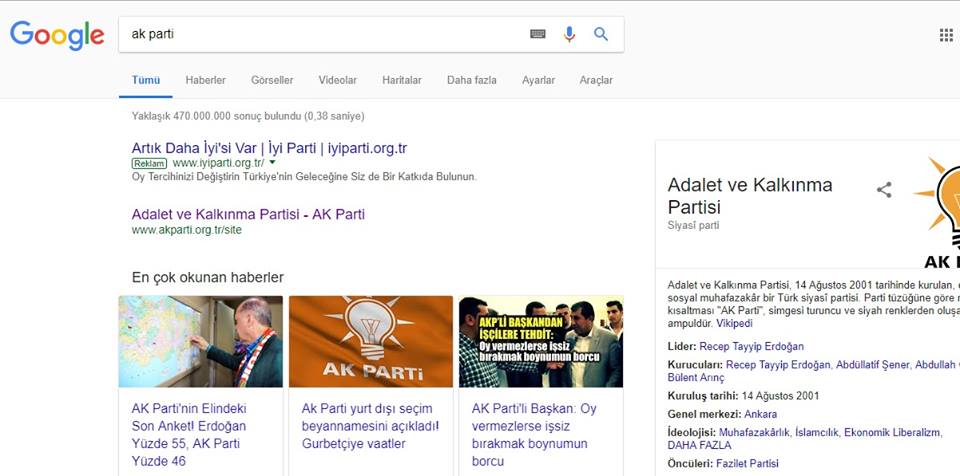
Task: Click the magnifying glass search button
Action: point(601,34)
